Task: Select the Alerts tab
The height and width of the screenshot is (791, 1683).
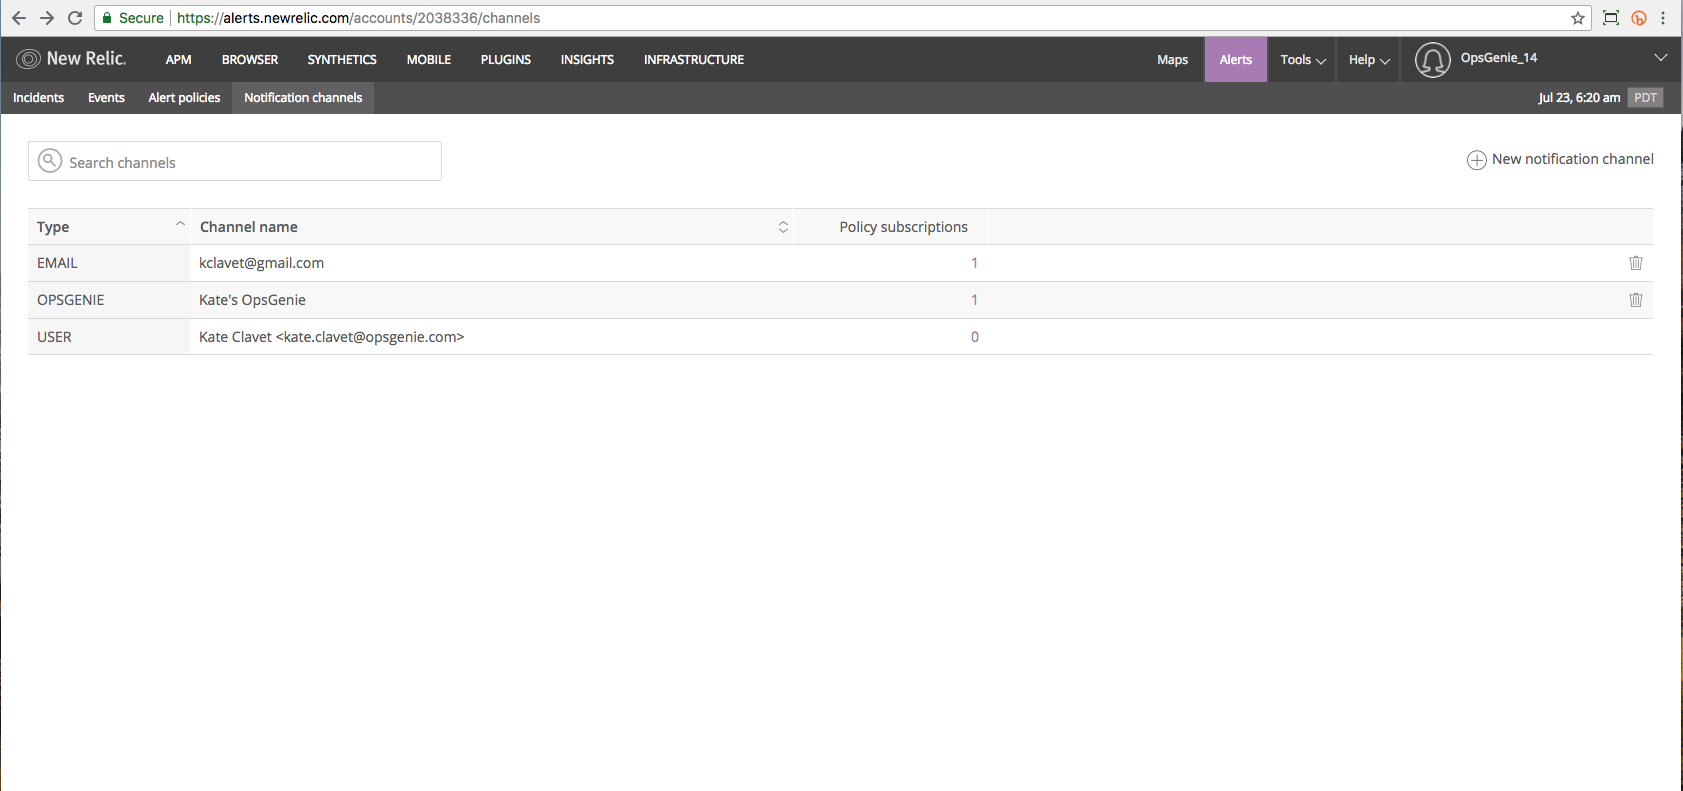Action: 1236,60
